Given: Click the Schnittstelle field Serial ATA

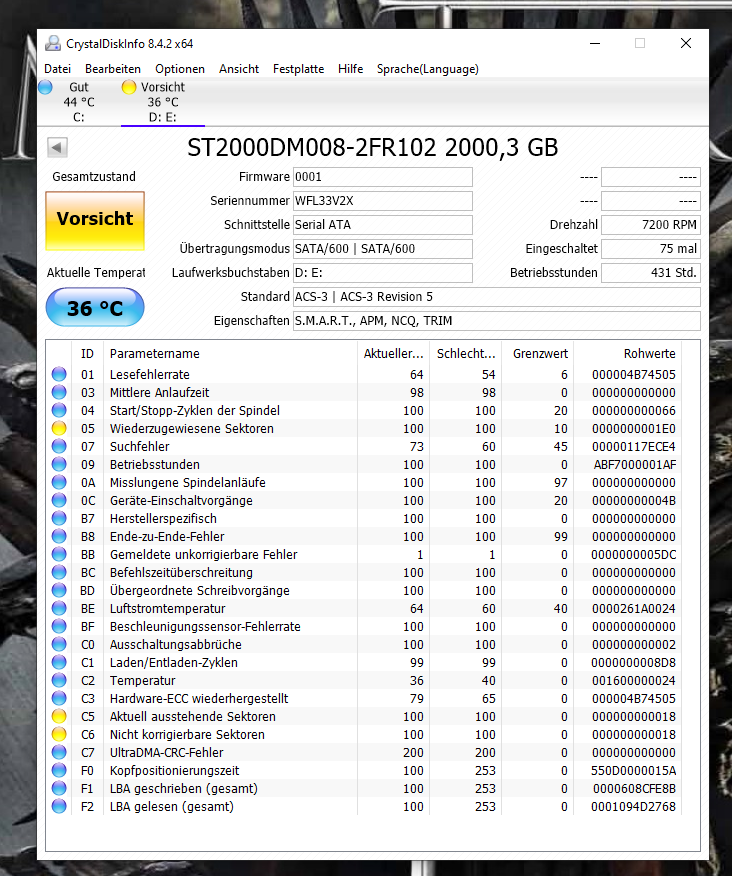Looking at the screenshot, I should 383,225.
